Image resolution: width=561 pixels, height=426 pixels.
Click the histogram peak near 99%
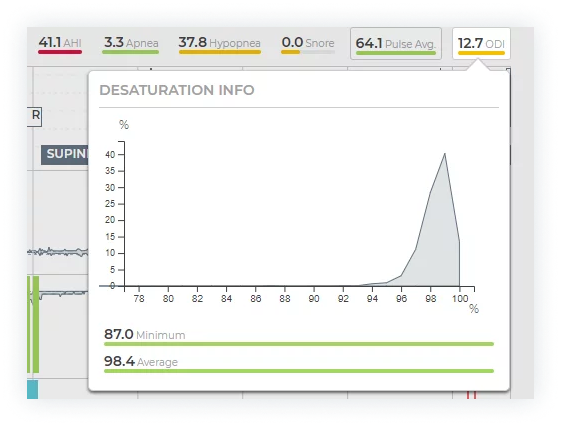tap(444, 155)
